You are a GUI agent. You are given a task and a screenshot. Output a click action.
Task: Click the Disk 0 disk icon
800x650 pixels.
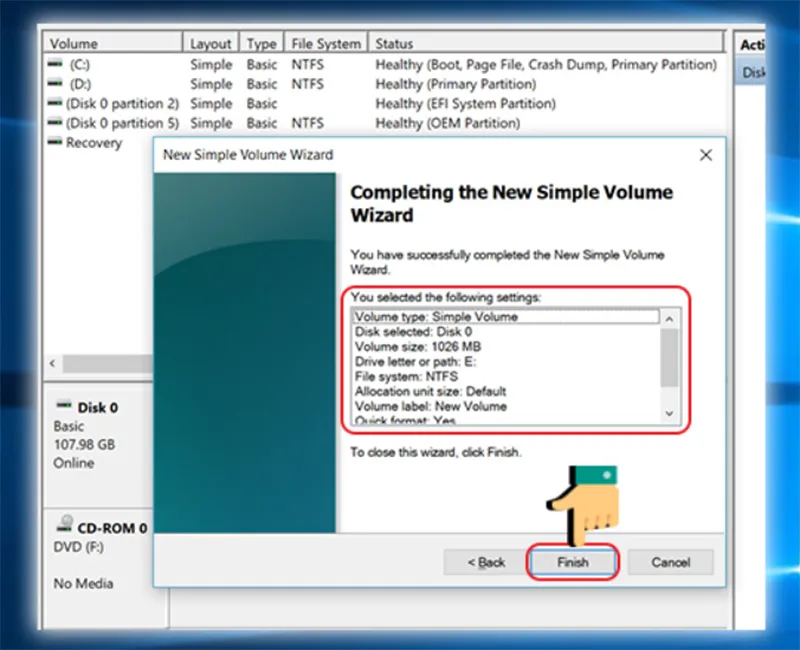[64, 405]
